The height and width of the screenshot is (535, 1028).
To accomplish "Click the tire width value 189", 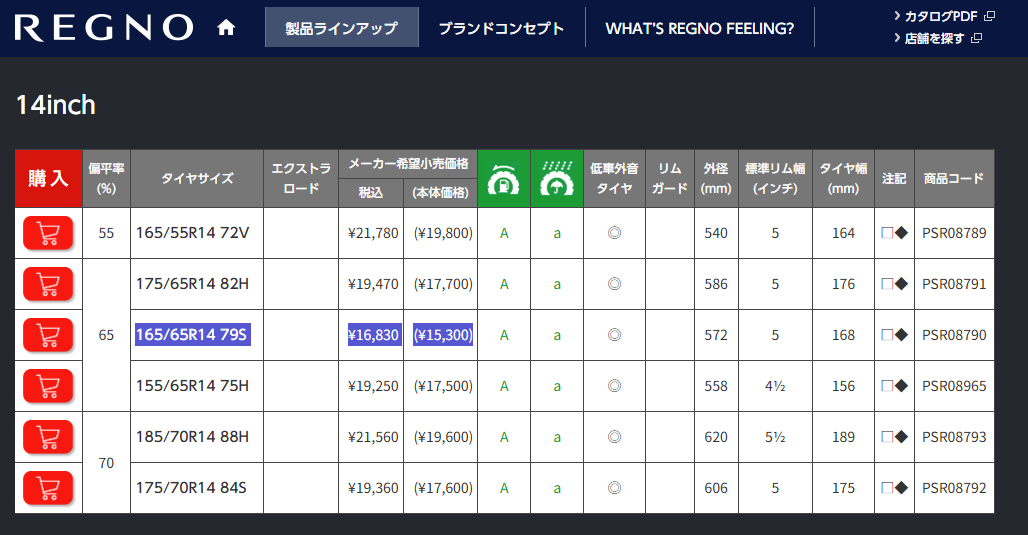I will [x=843, y=437].
